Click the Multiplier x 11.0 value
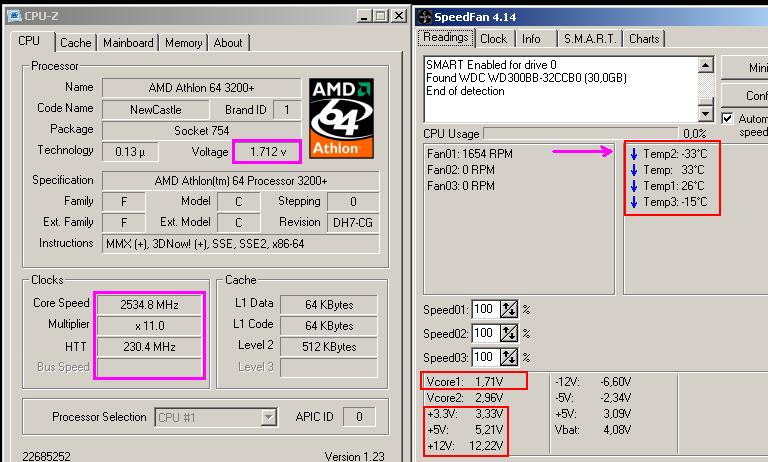The image size is (768, 462). click(149, 326)
